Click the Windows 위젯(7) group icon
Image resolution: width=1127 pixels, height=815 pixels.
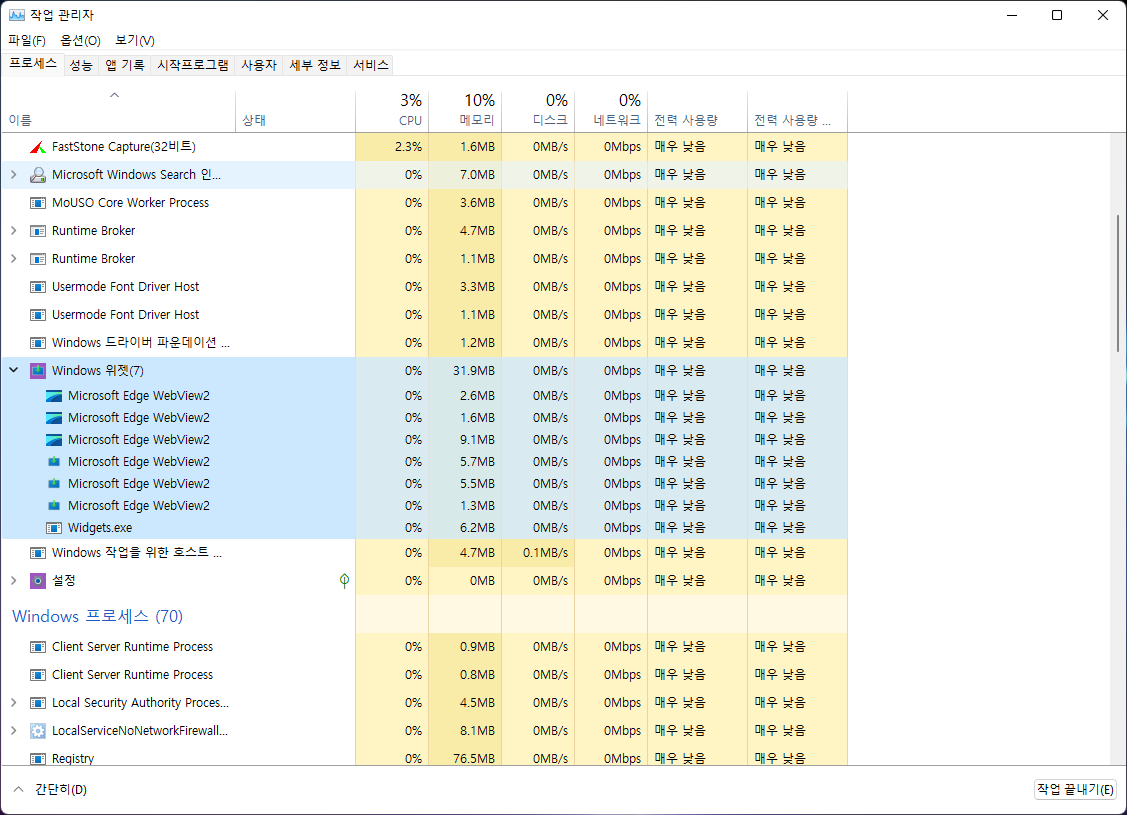(37, 371)
